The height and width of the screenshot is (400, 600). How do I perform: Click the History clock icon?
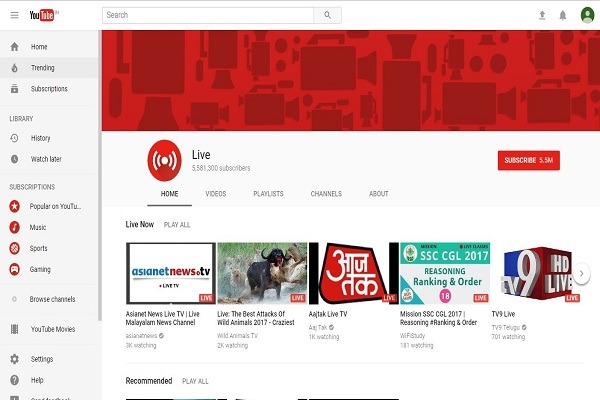pyautogui.click(x=15, y=138)
